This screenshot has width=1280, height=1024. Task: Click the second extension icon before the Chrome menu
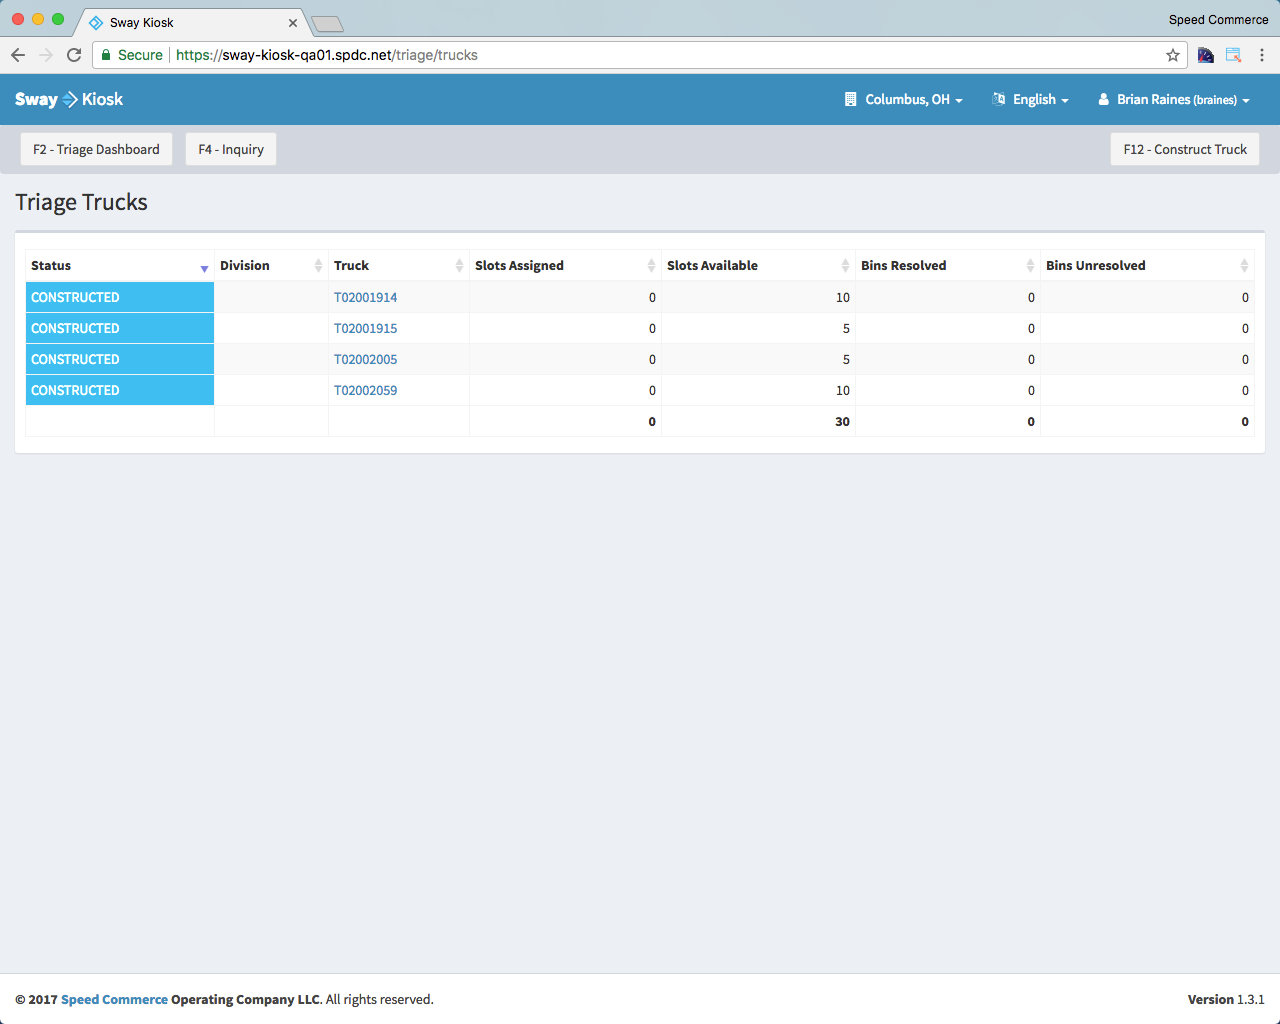pyautogui.click(x=1234, y=55)
